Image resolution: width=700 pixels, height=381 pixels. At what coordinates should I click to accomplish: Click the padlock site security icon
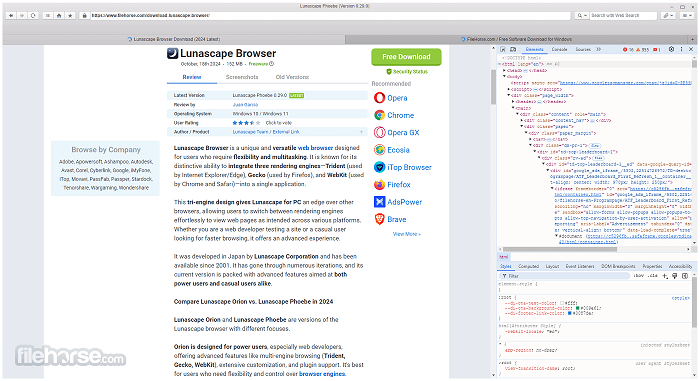pos(84,15)
